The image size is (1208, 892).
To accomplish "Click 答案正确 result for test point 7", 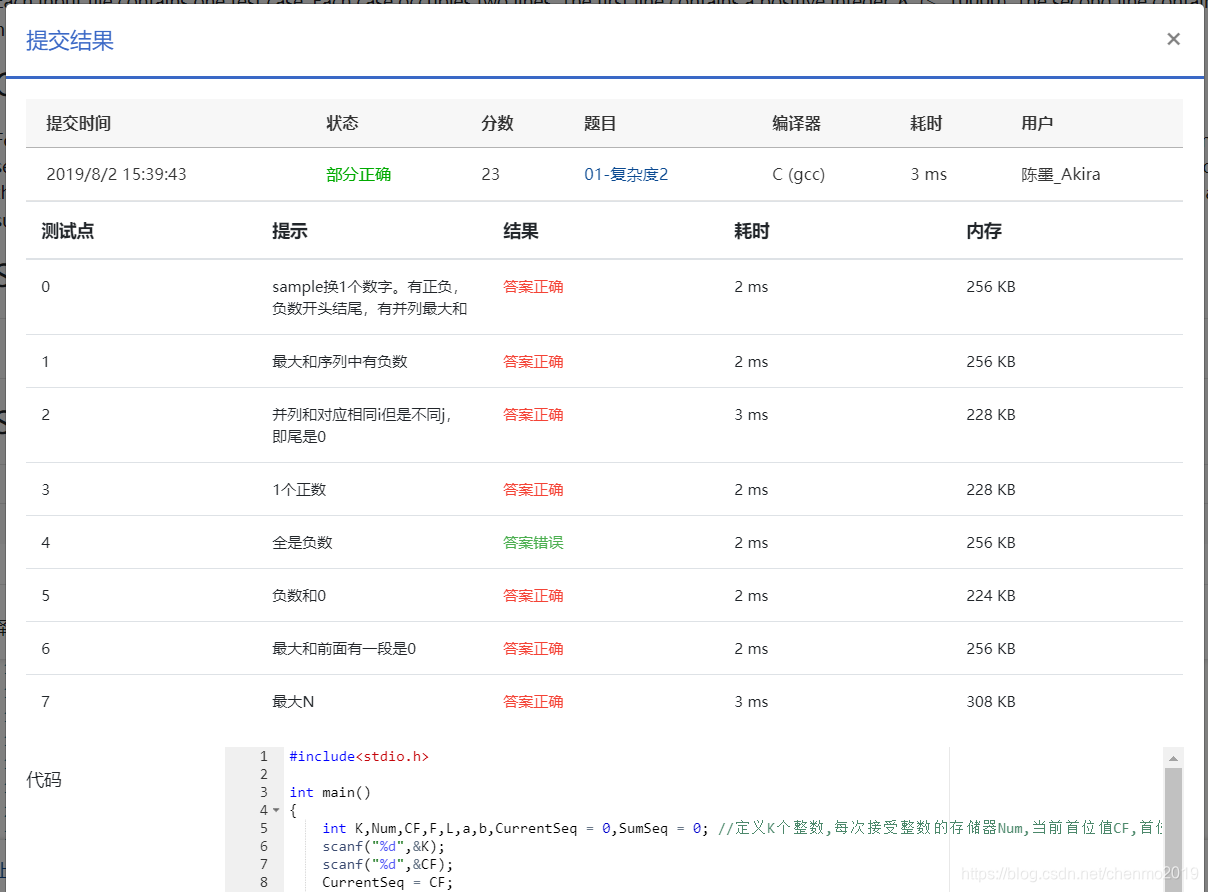I will (533, 702).
